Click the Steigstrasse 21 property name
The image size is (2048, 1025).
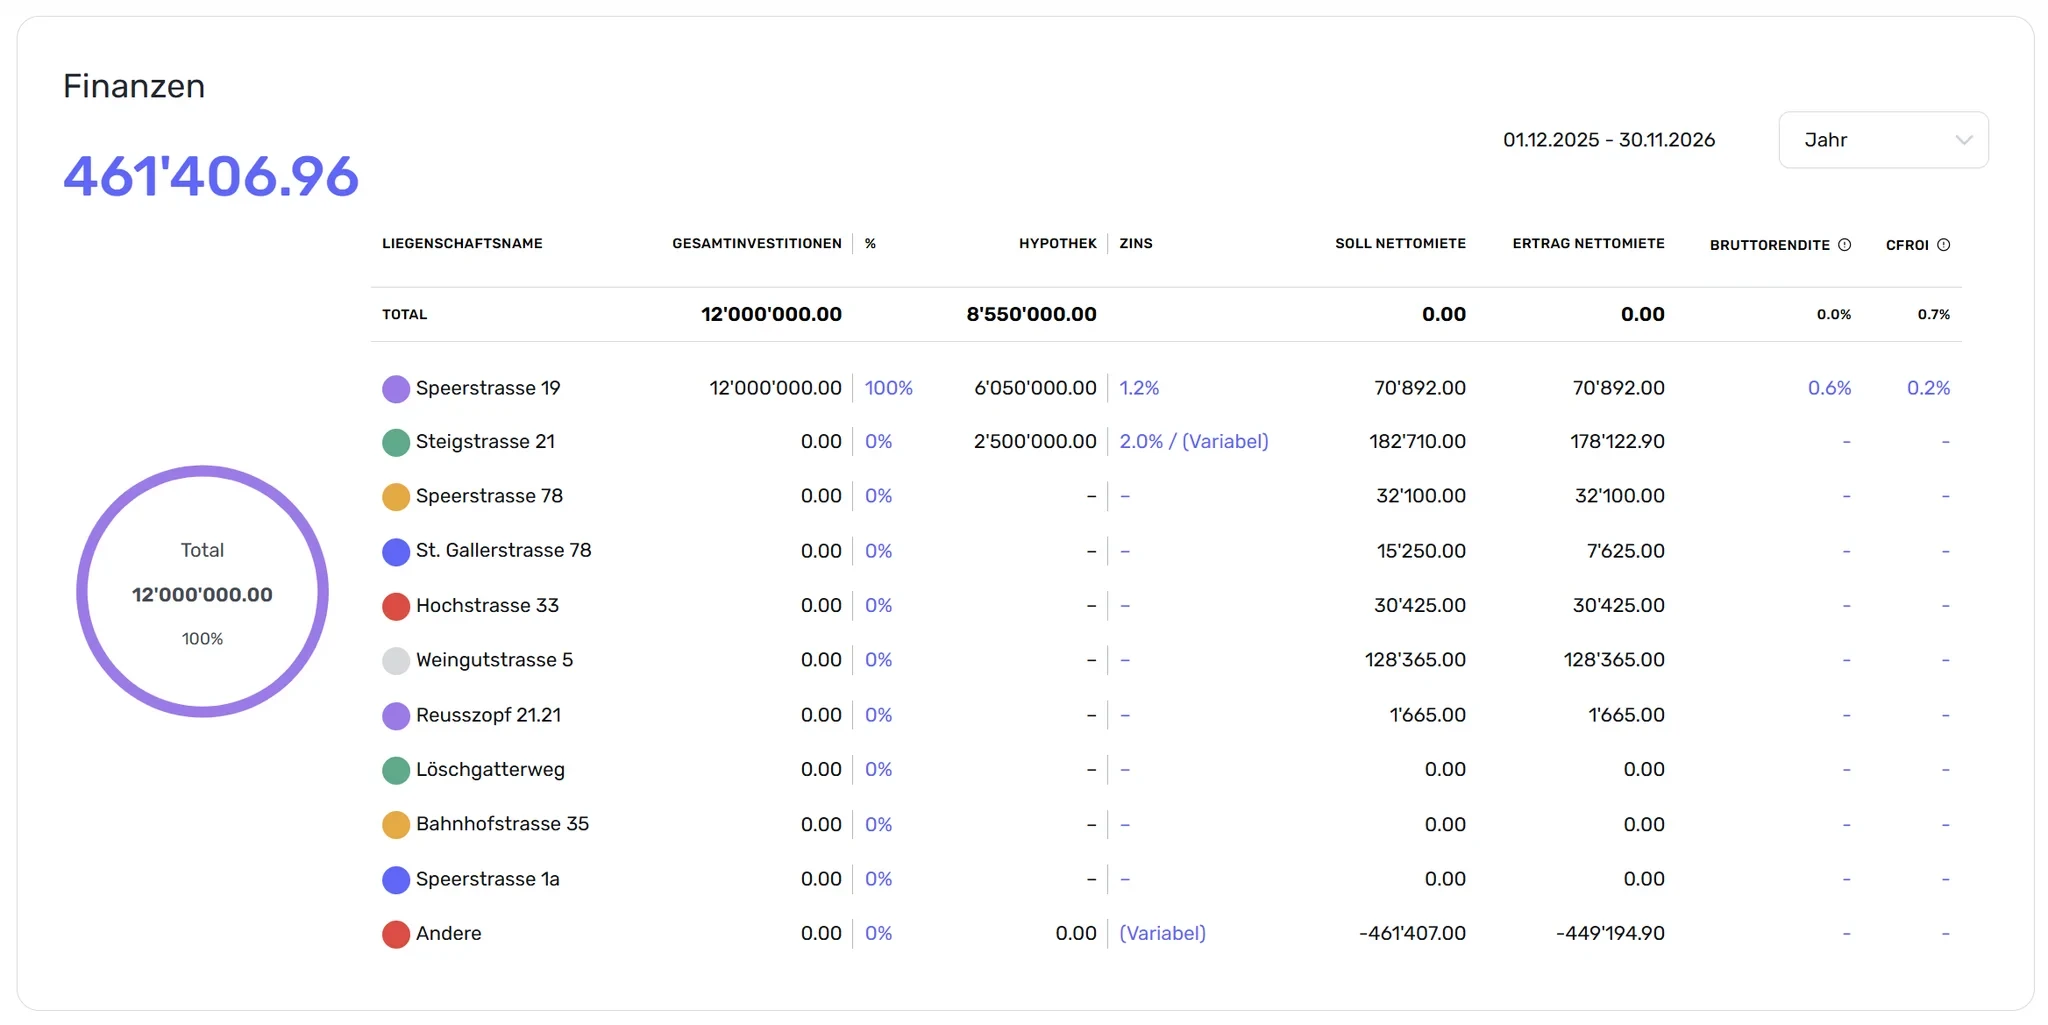pos(485,442)
